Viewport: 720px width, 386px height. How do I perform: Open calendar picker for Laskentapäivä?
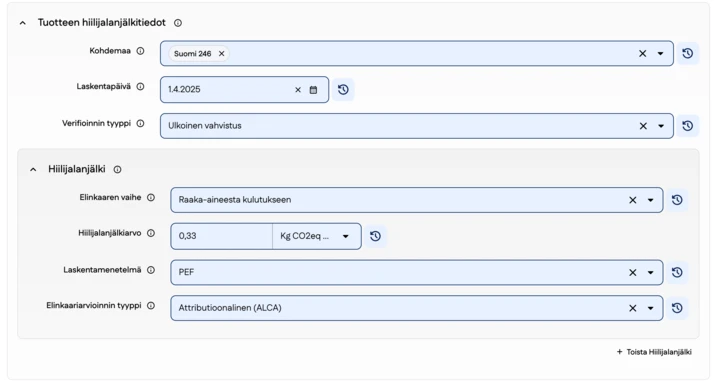pos(313,90)
